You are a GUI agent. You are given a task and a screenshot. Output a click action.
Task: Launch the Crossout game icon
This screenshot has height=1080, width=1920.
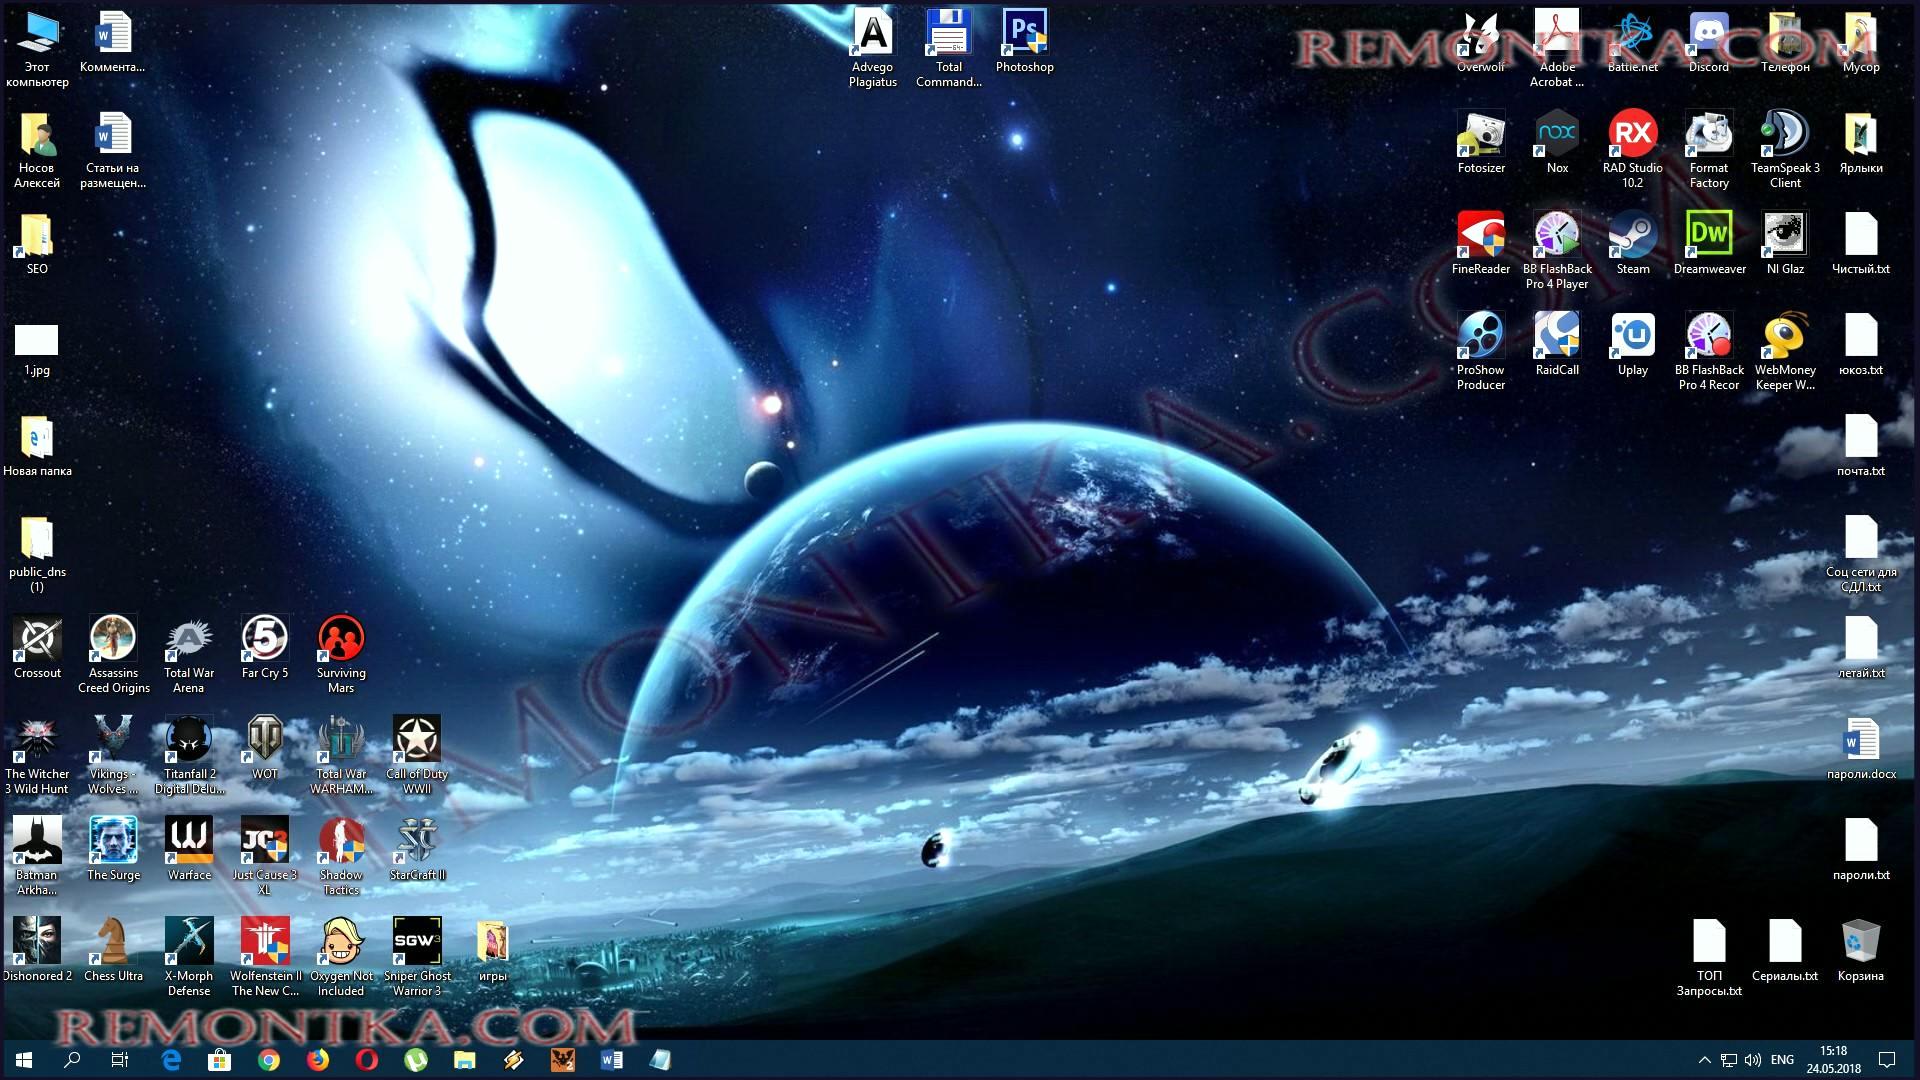(37, 647)
